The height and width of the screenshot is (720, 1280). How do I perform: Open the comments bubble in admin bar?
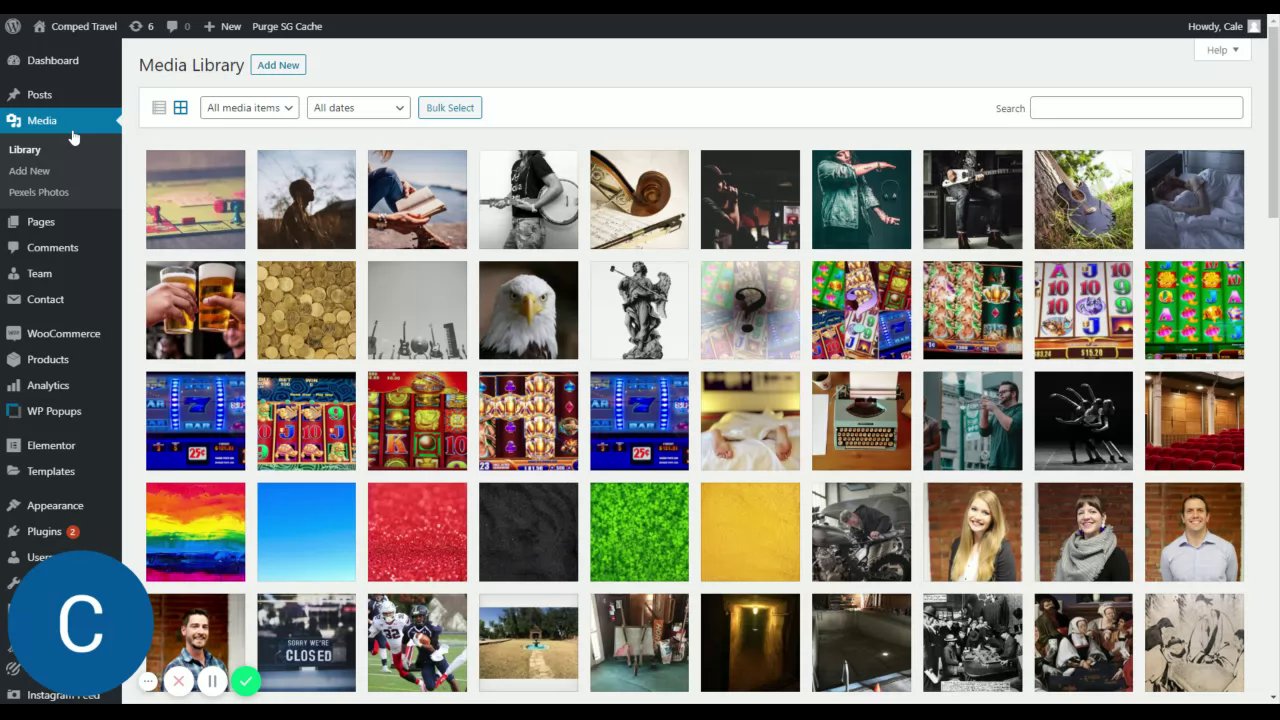[179, 26]
